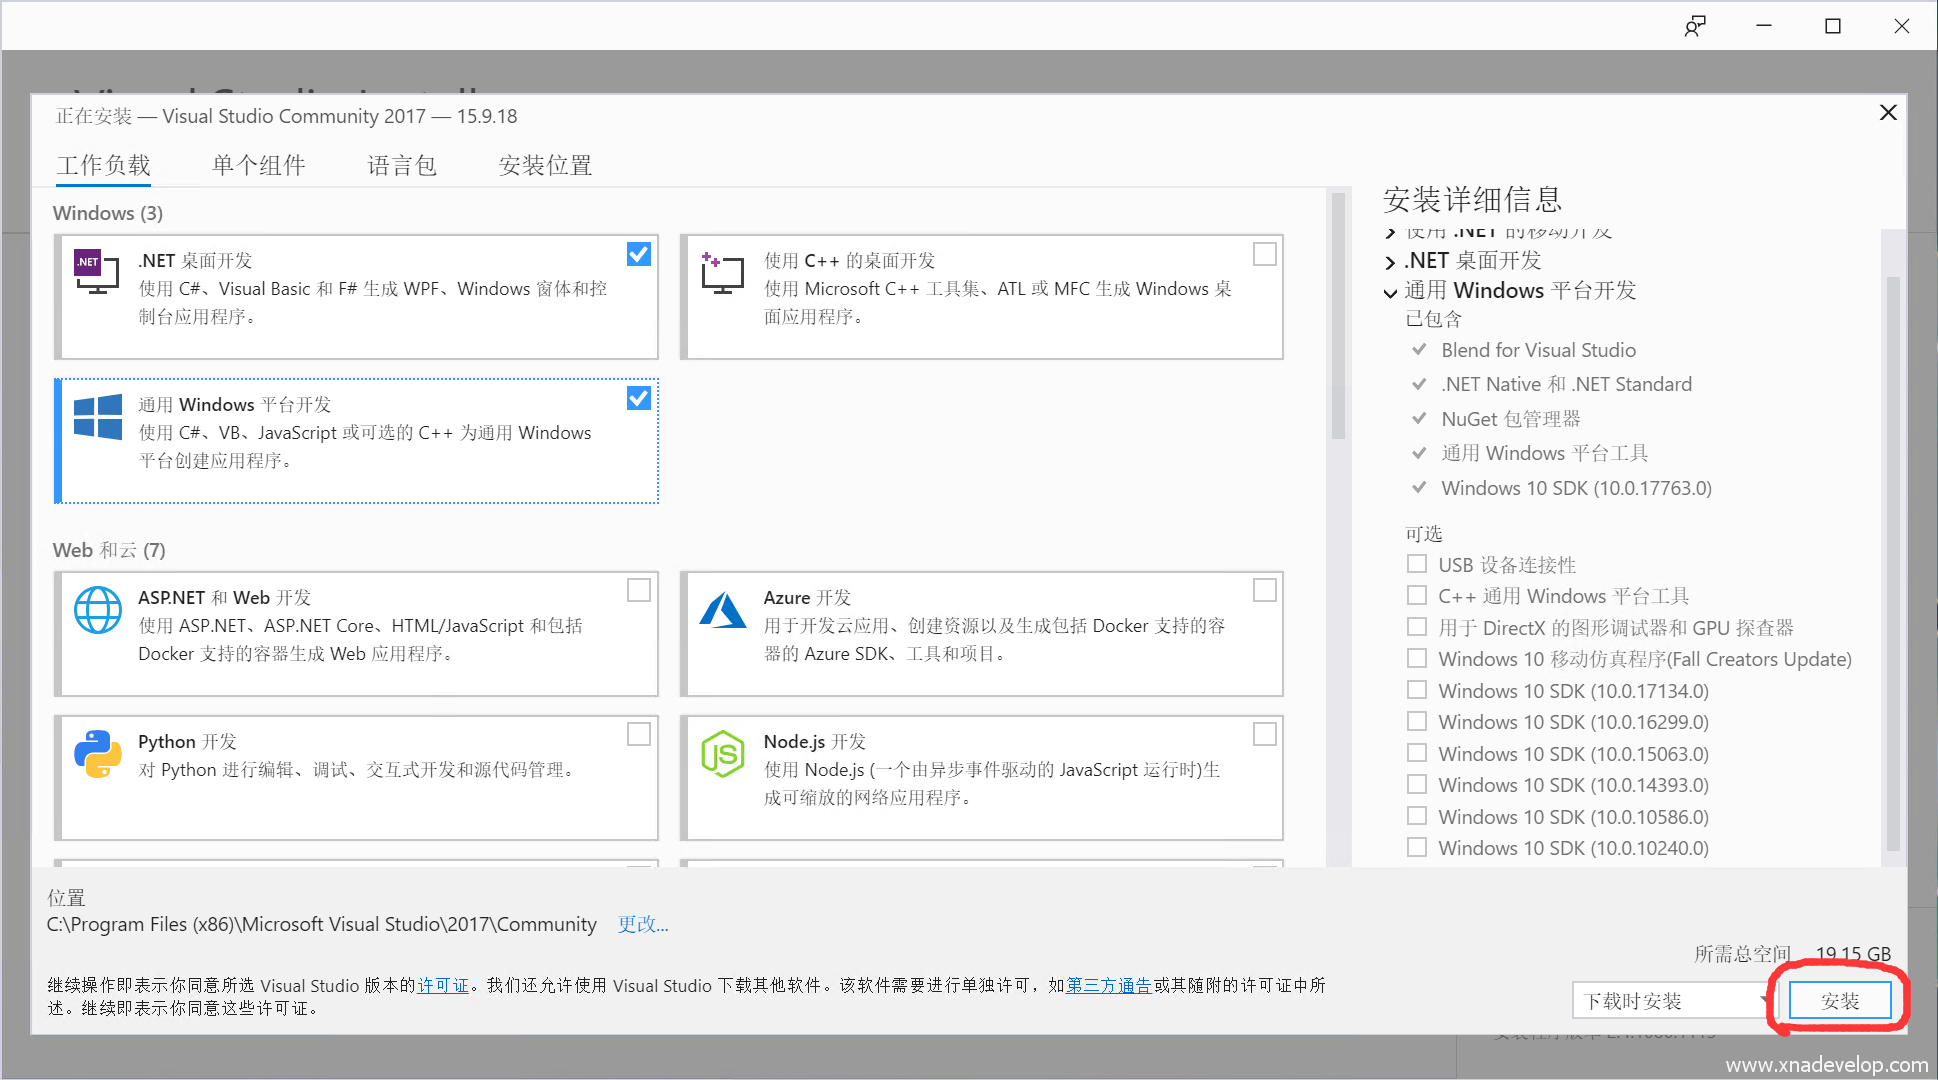The image size is (1938, 1080).
Task: Switch to the 单个组件 tab
Action: [x=258, y=165]
